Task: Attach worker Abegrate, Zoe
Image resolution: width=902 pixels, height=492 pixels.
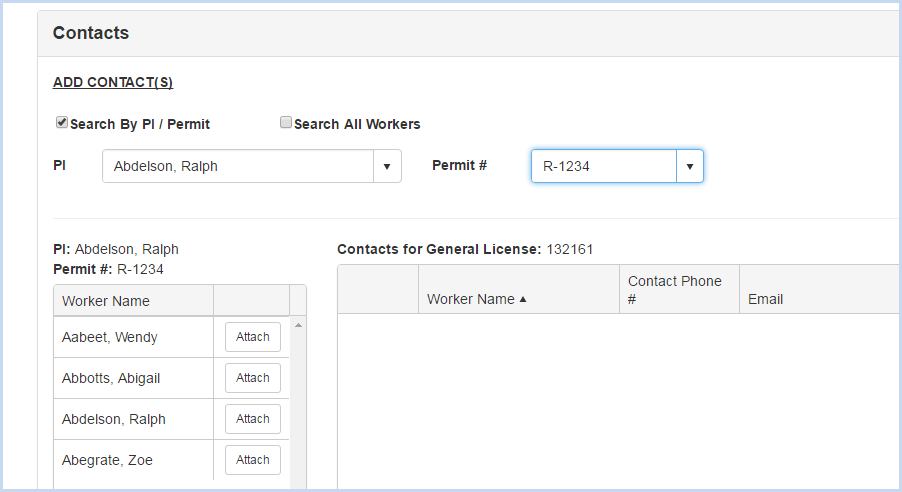Action: click(x=253, y=460)
